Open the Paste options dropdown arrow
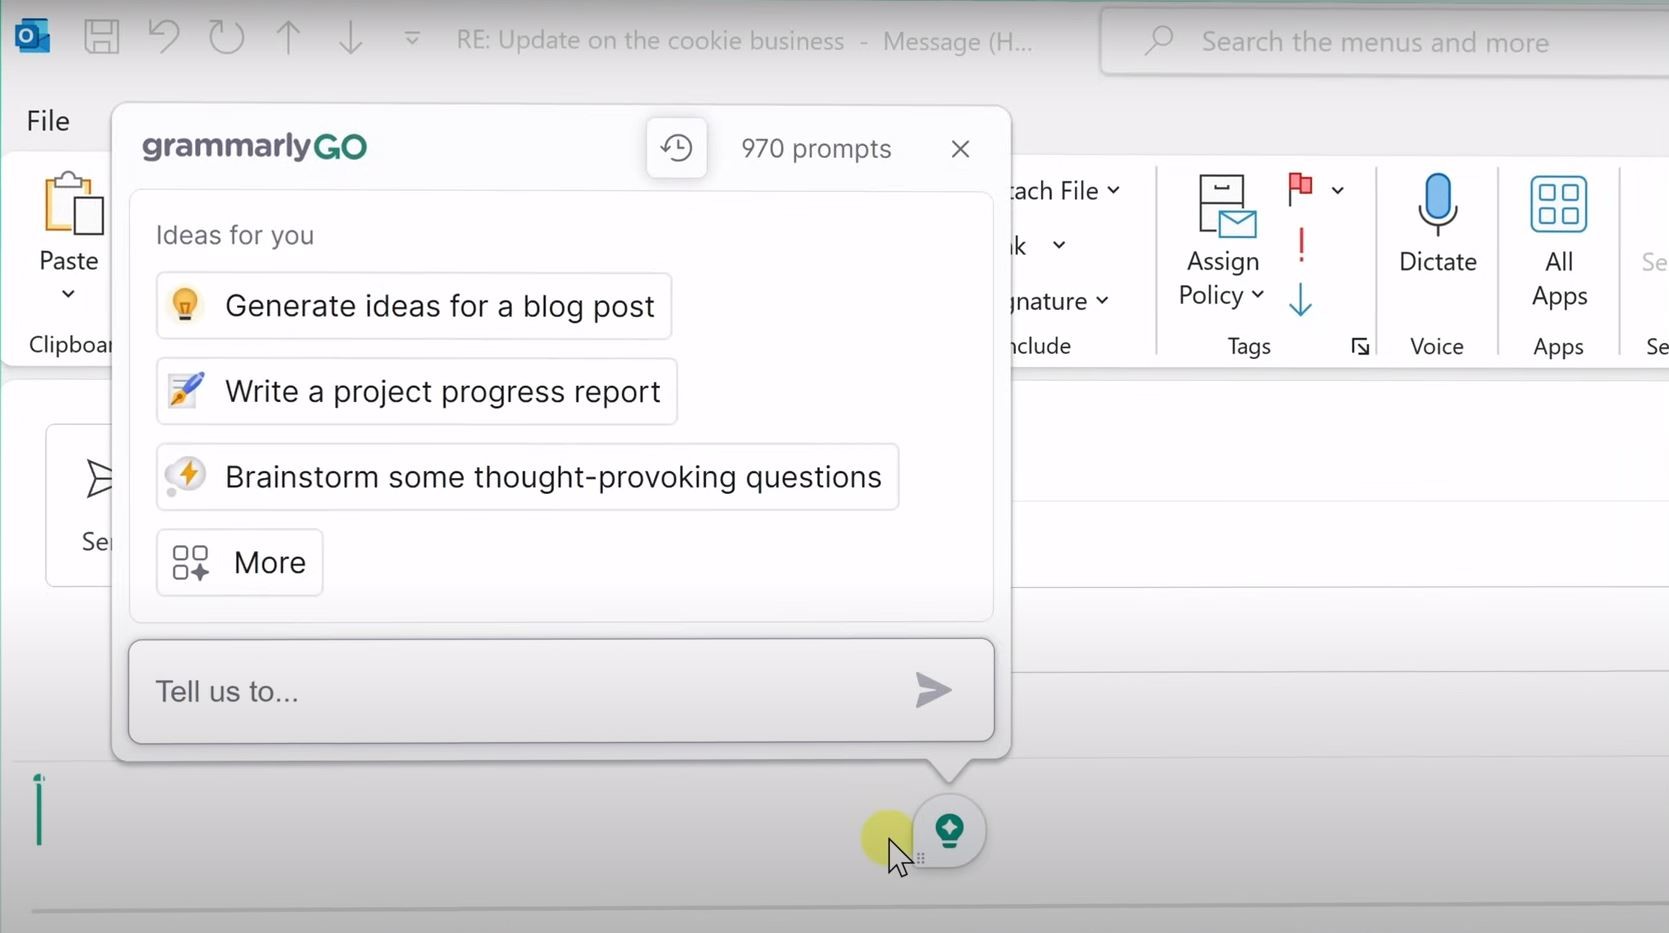 (68, 294)
